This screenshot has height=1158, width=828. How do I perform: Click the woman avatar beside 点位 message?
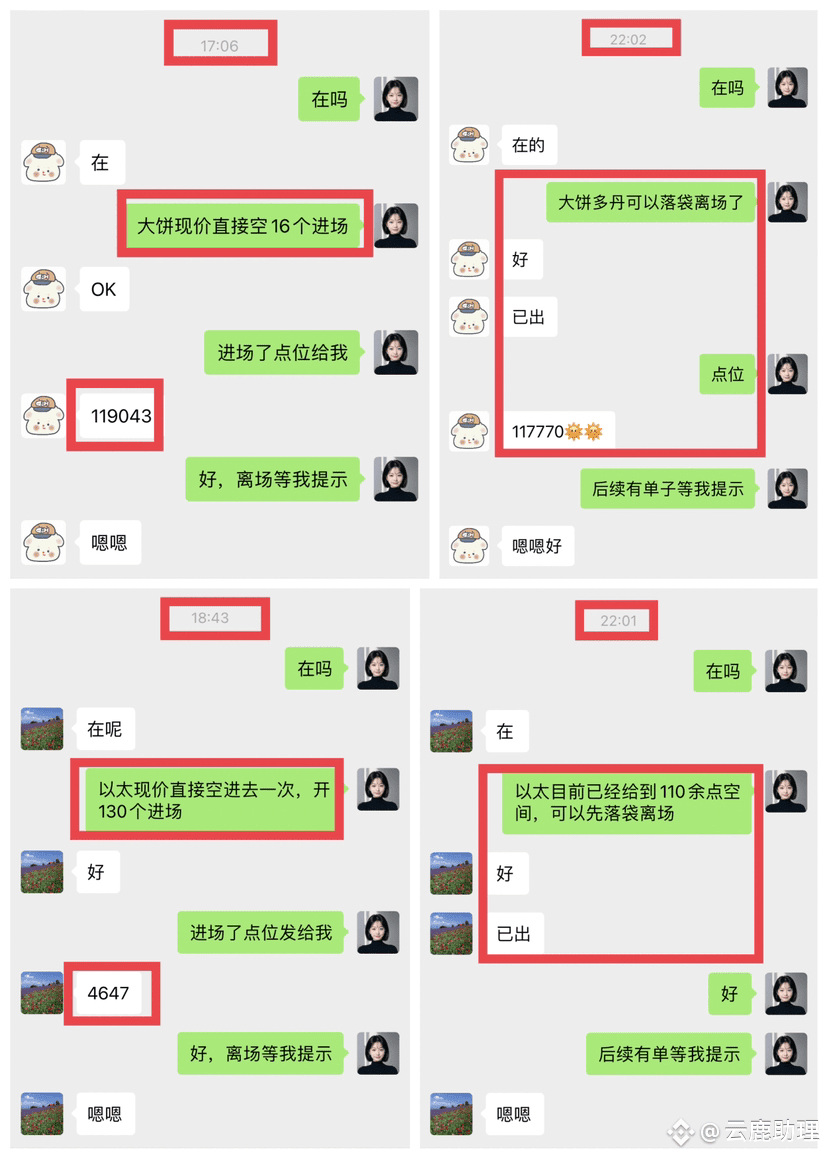pos(787,374)
